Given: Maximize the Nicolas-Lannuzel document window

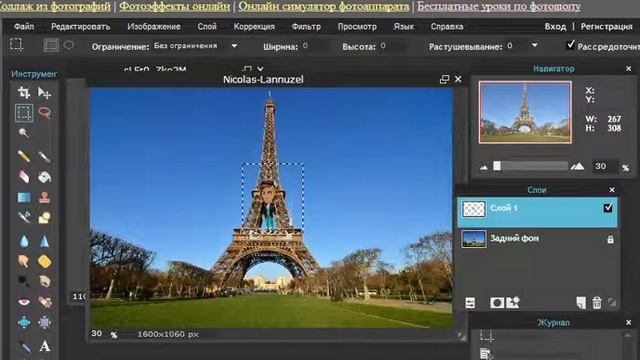Looking at the screenshot, I should tap(444, 79).
